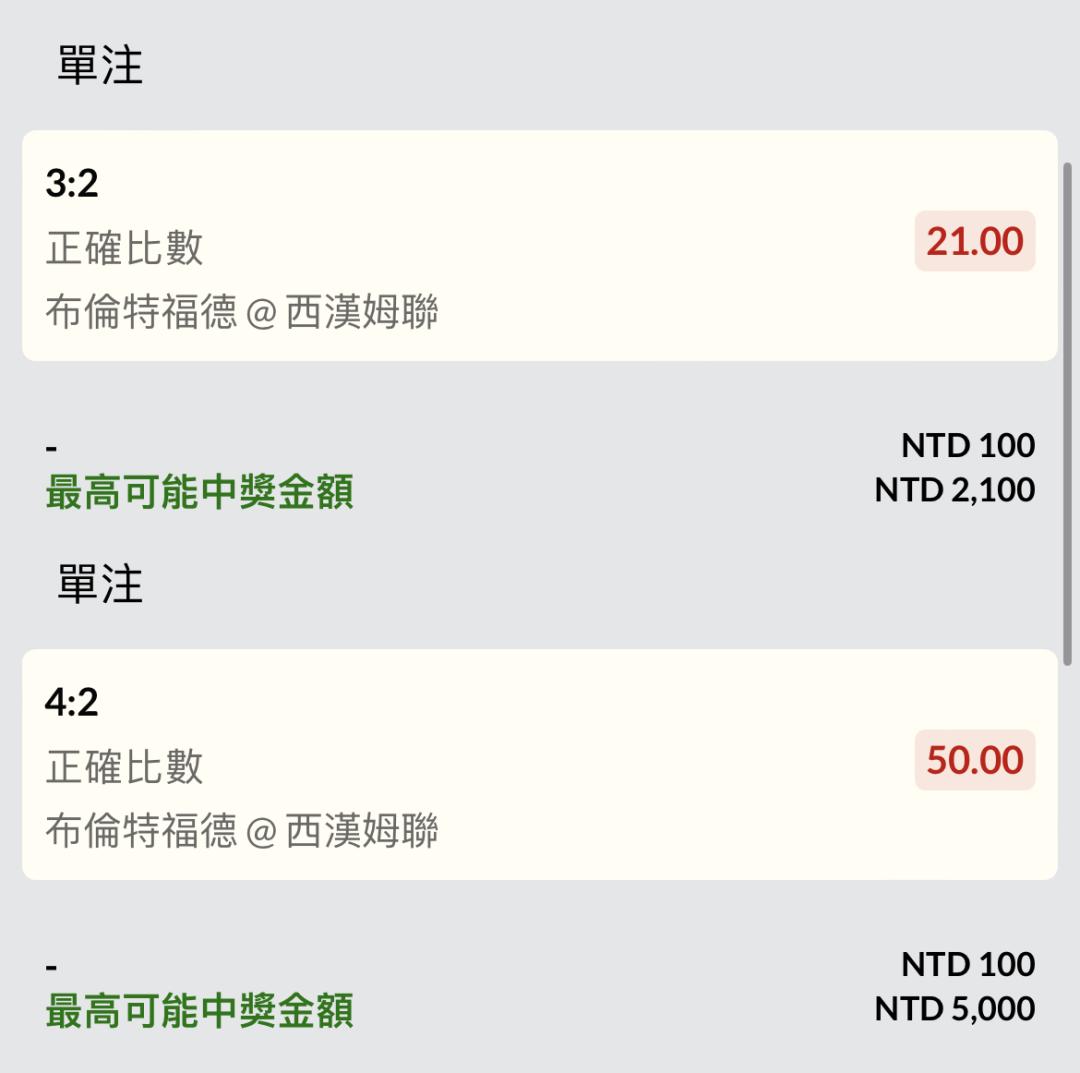The height and width of the screenshot is (1073, 1080).
Task: Click the dash above the 4:2 bet's 最高可能中獎金額
Action: (52, 967)
